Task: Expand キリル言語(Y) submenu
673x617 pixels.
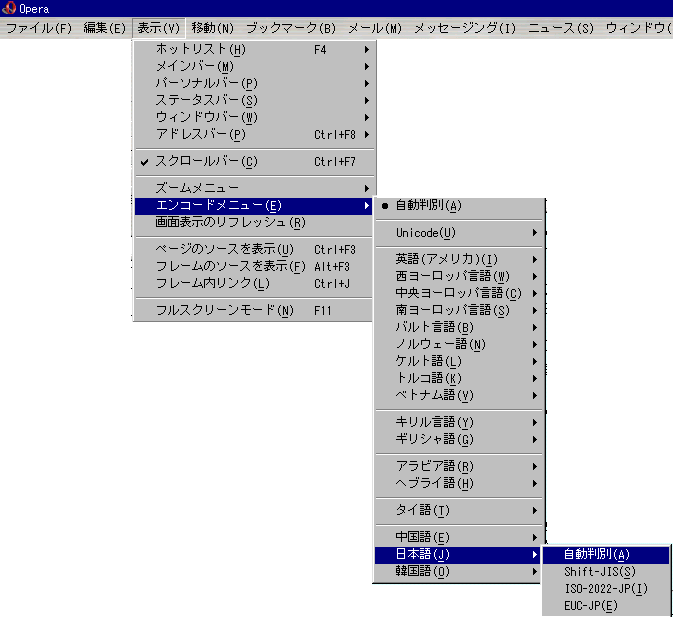Action: click(x=458, y=423)
